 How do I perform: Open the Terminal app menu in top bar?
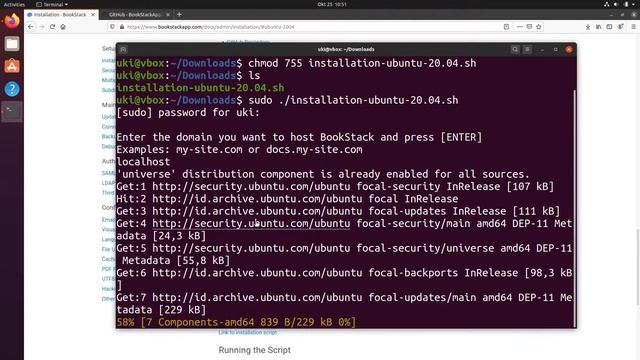[52, 4]
